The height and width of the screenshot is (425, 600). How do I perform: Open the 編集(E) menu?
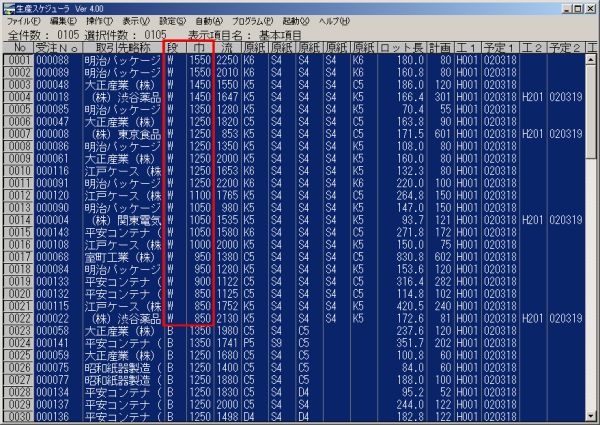tap(64, 21)
